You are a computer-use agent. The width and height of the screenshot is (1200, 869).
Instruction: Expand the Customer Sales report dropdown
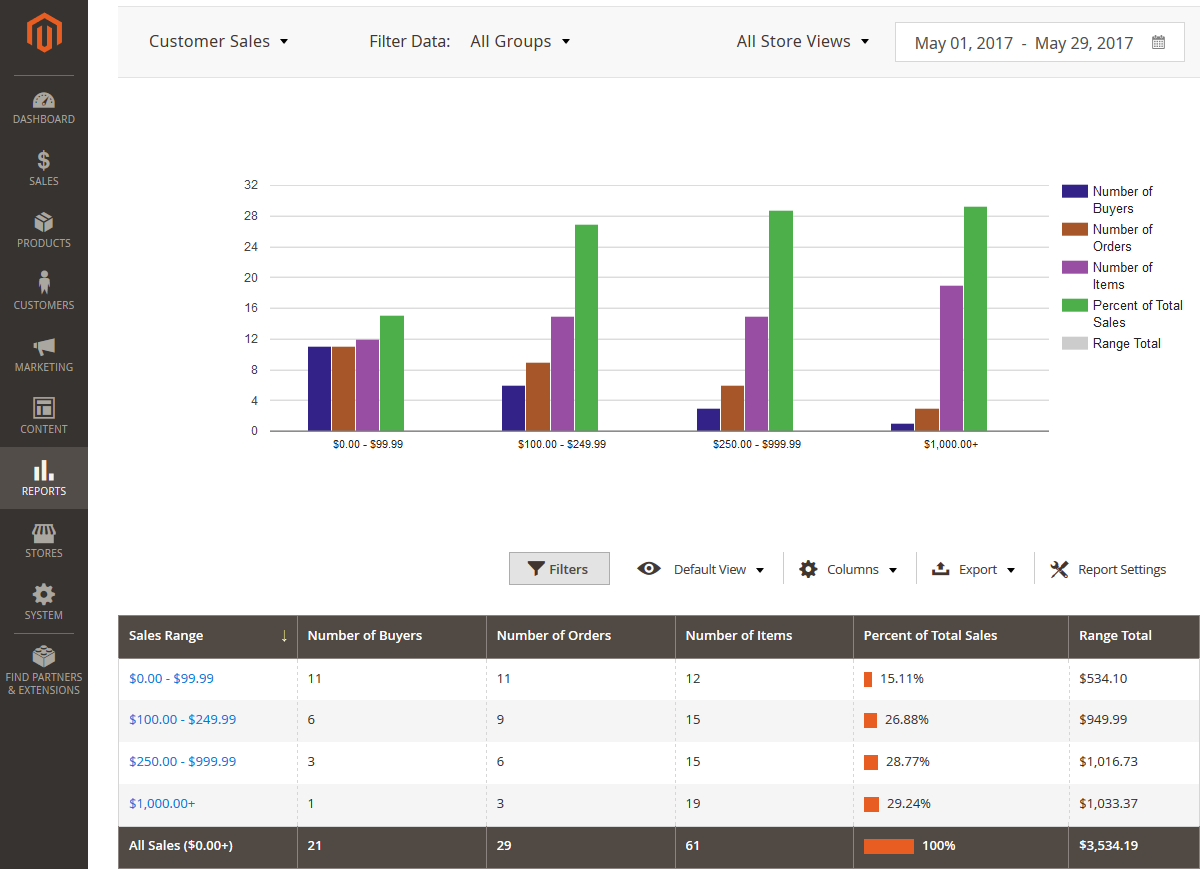[x=218, y=42]
